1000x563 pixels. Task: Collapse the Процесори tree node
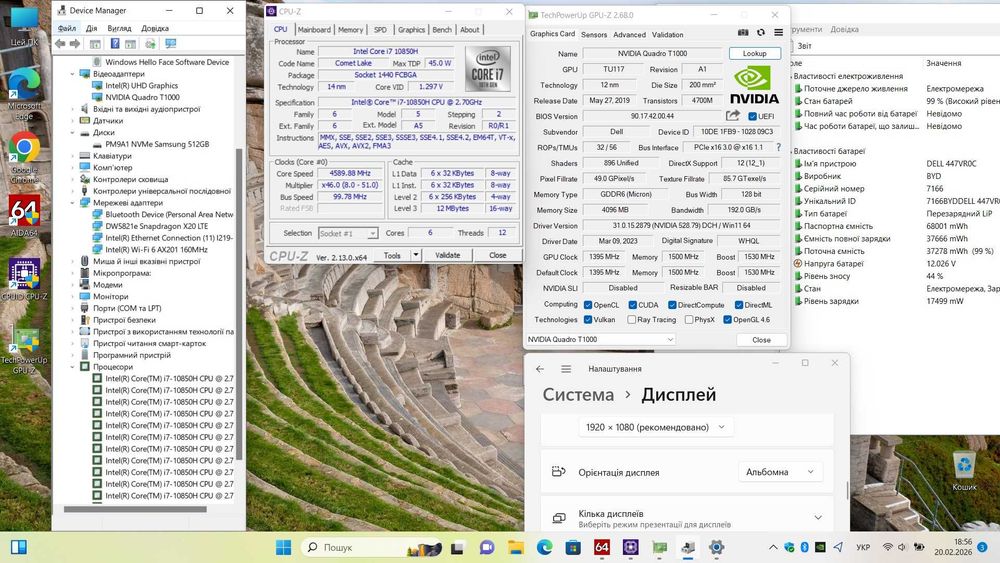(x=72, y=367)
